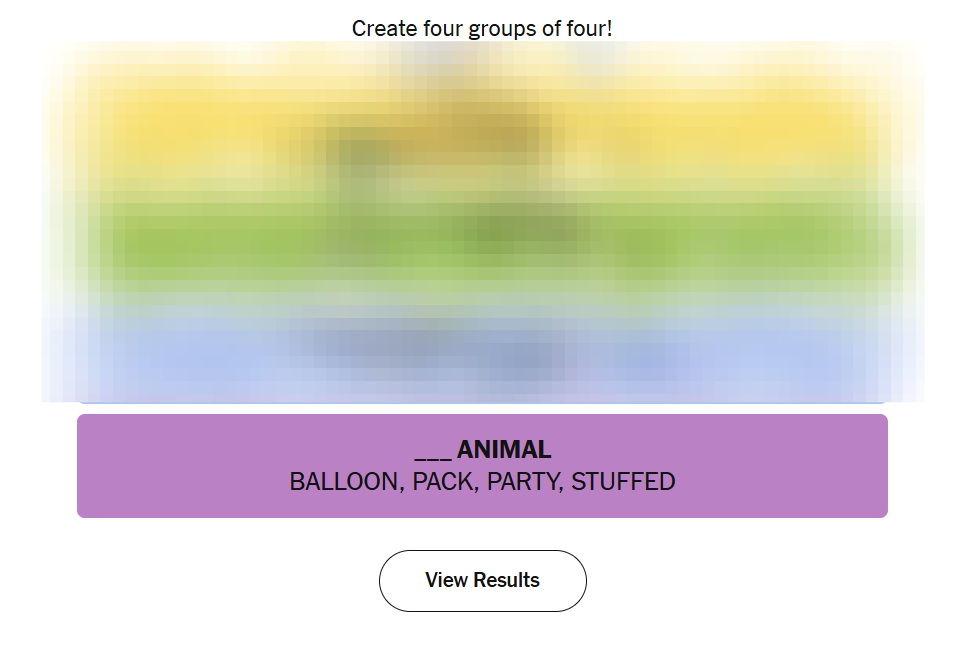Select the blurred green category row

[x=482, y=240]
